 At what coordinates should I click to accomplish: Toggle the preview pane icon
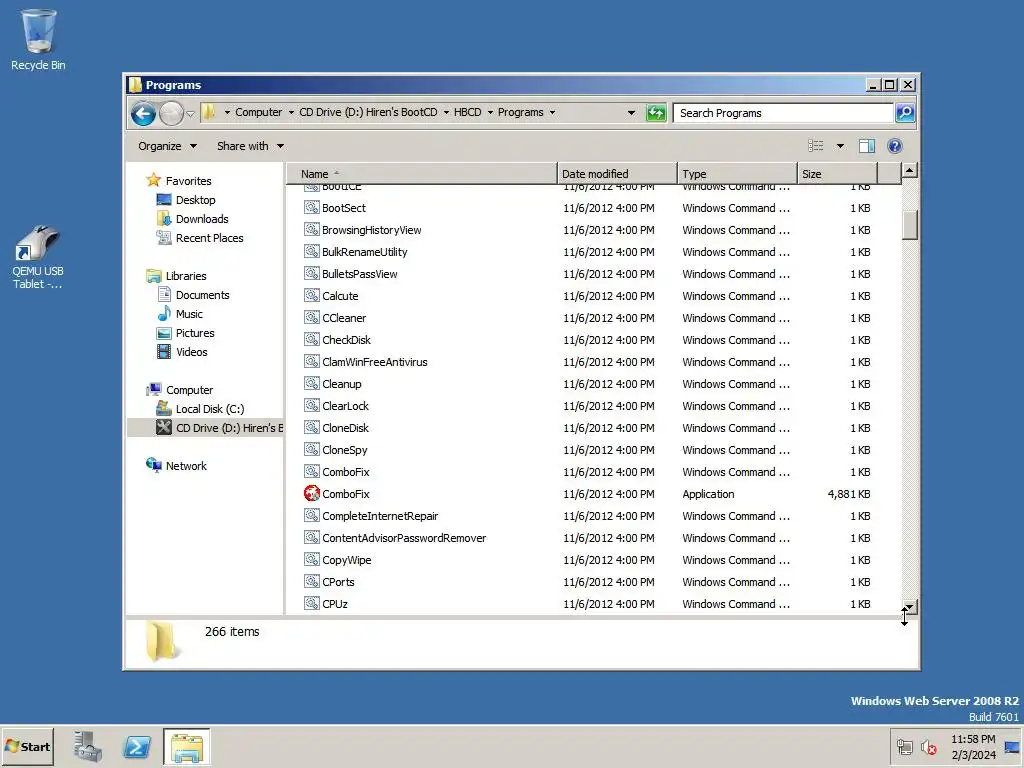867,146
